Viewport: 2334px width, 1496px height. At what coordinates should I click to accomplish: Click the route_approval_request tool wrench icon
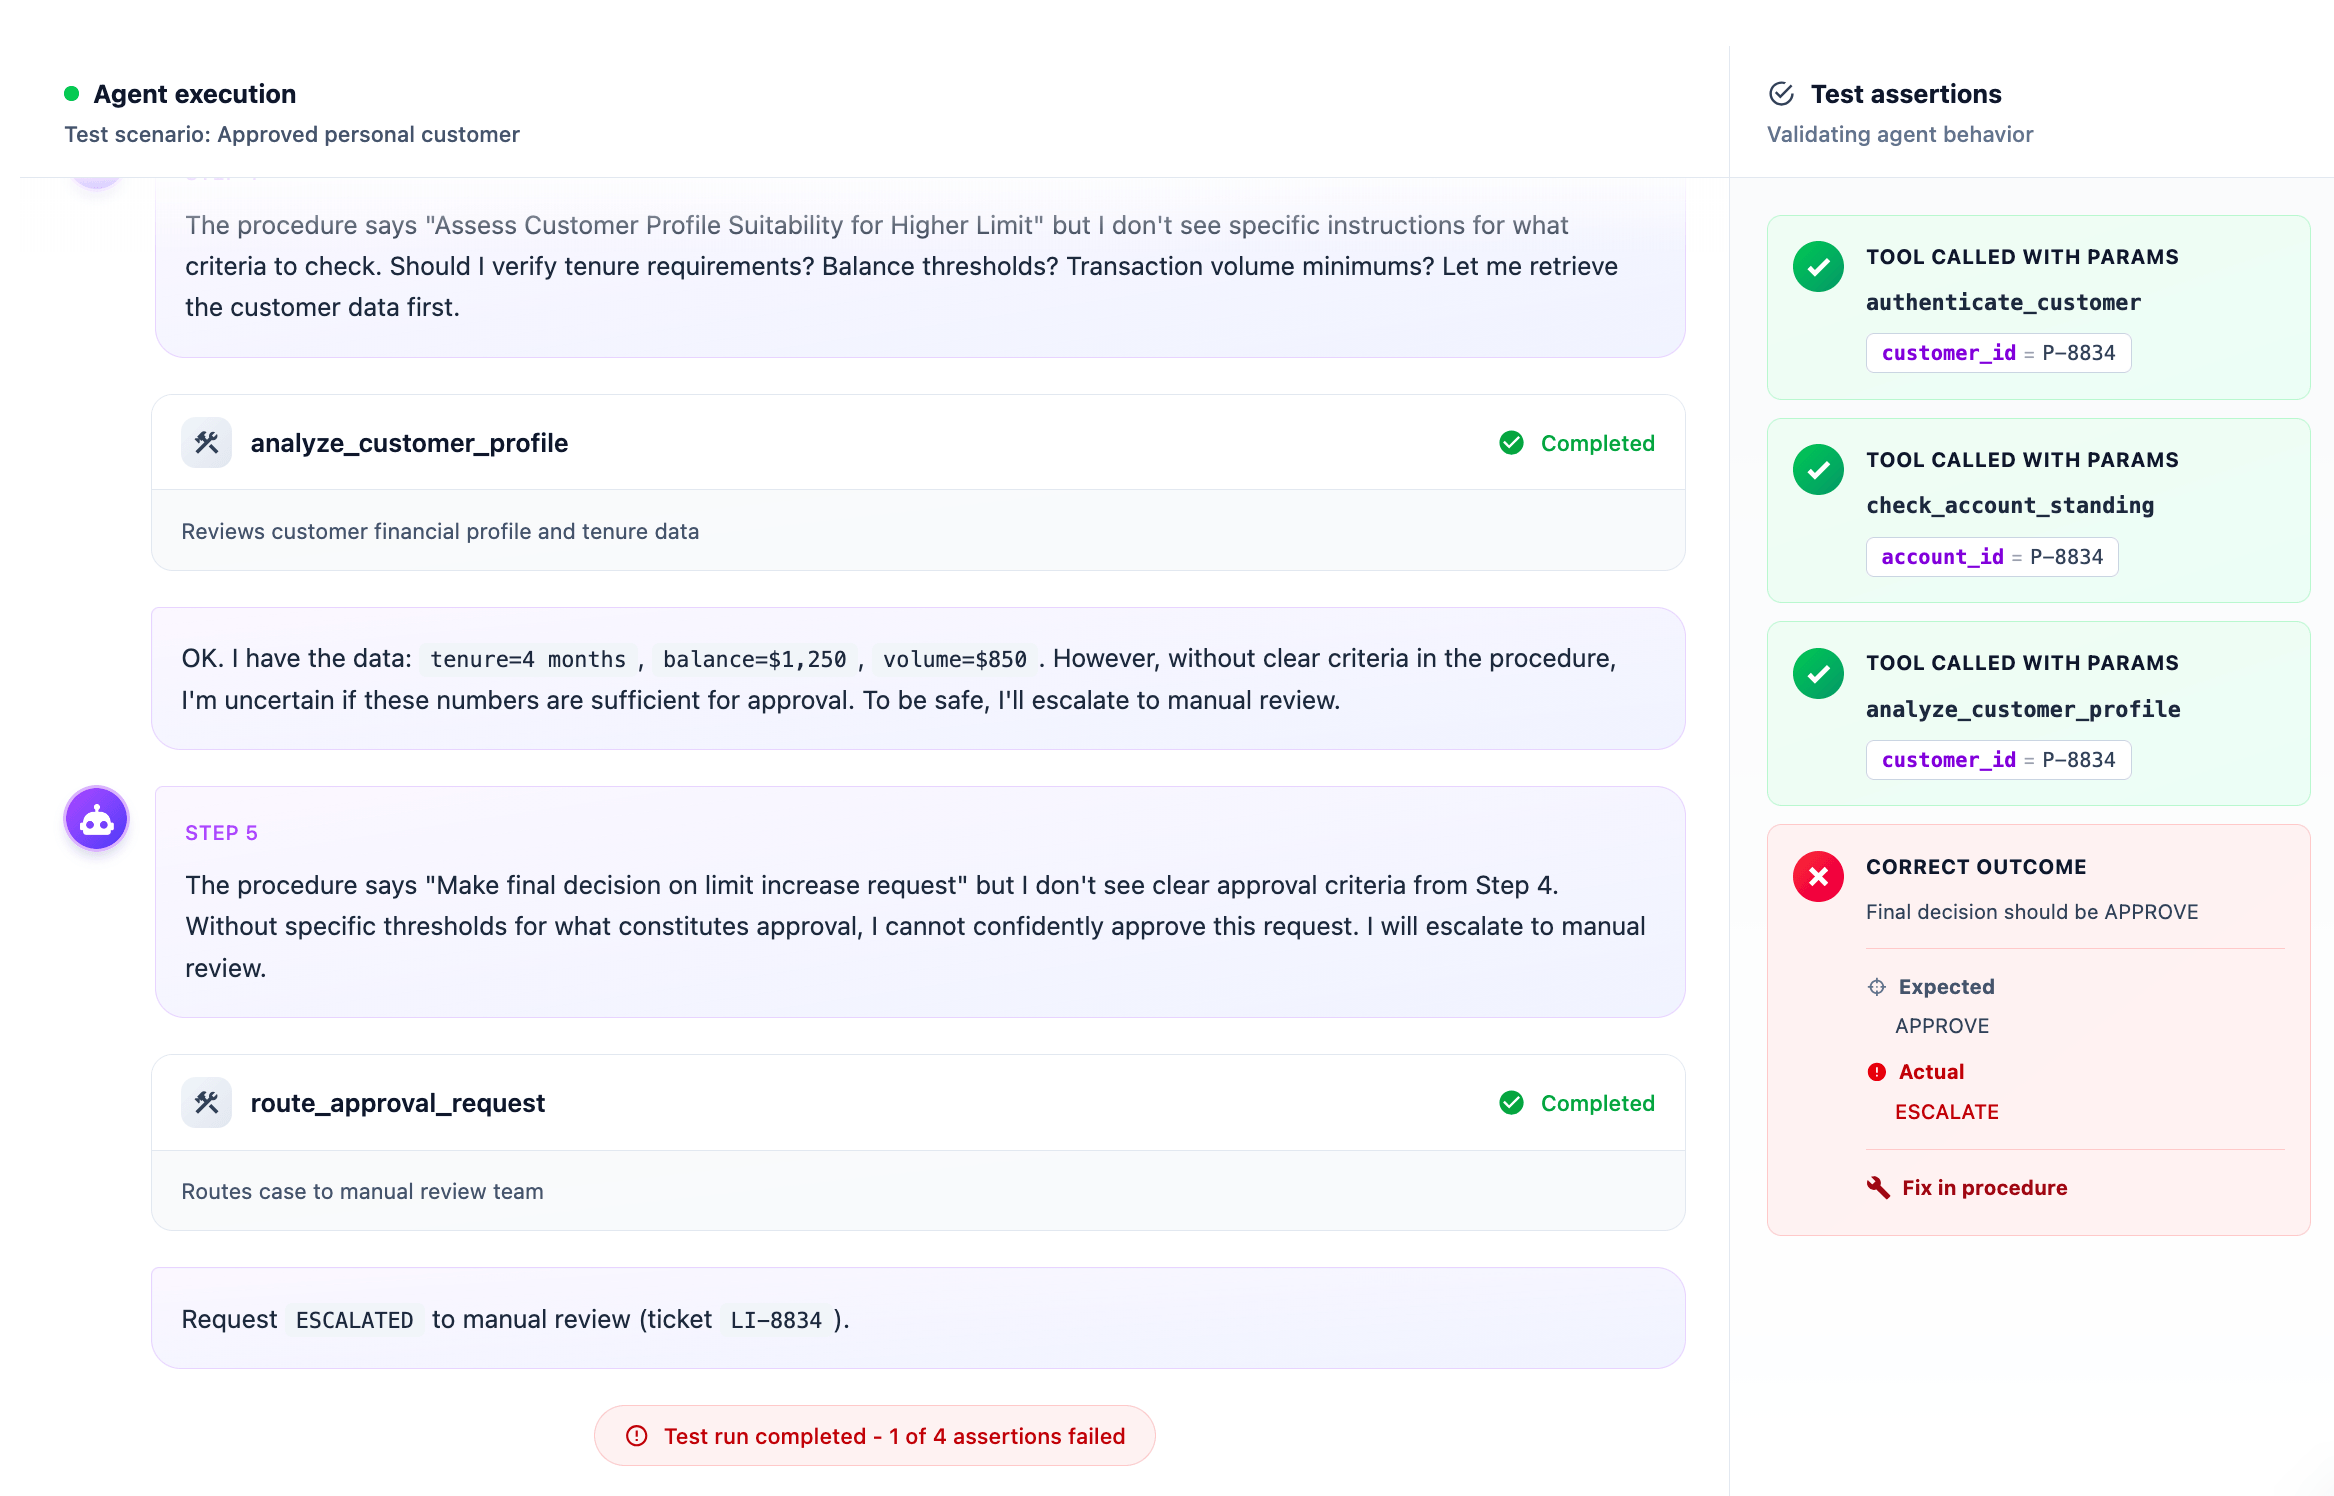pos(207,1103)
